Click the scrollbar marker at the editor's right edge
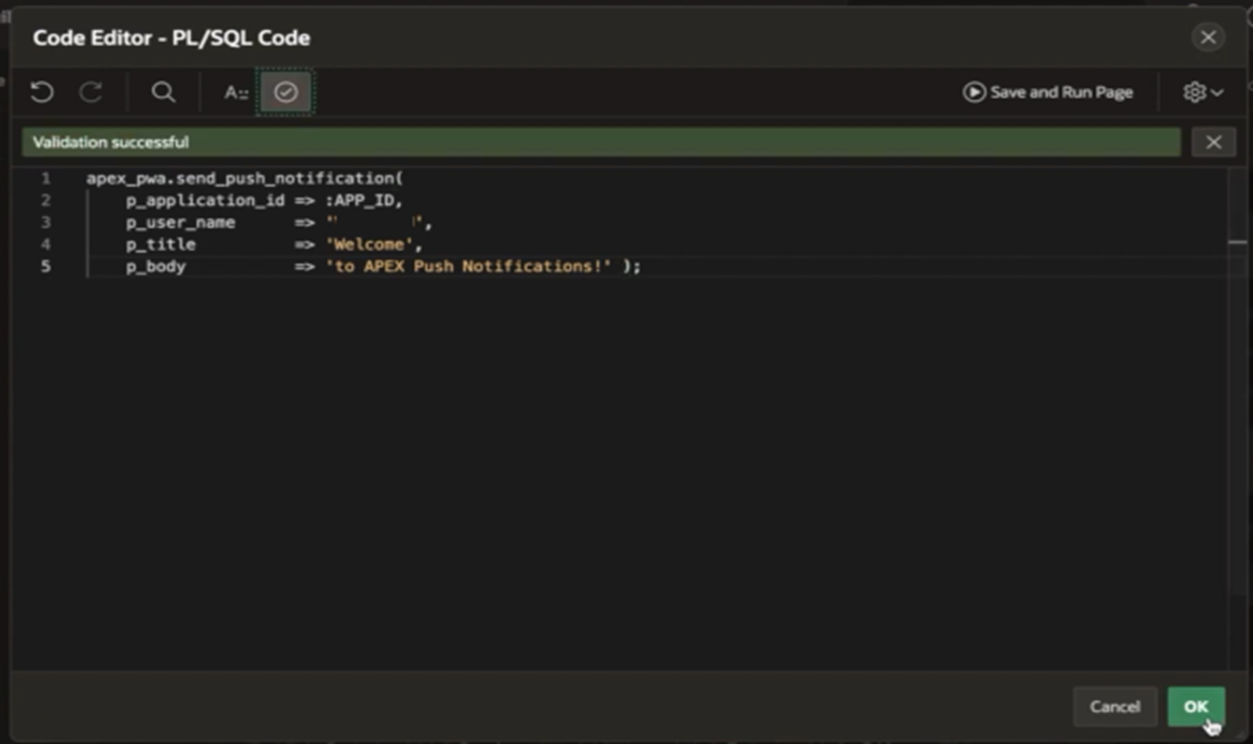The image size is (1253, 744). click(1237, 242)
